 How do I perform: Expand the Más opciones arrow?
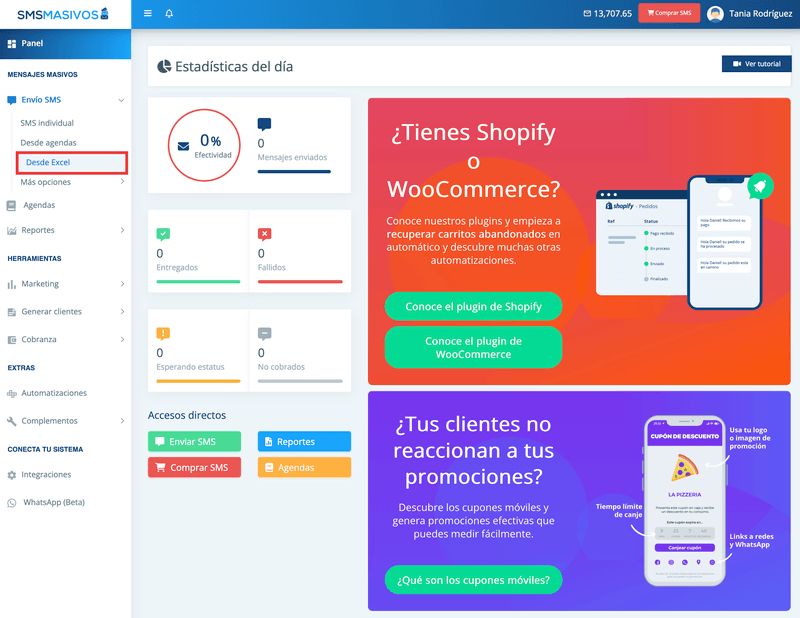(122, 182)
